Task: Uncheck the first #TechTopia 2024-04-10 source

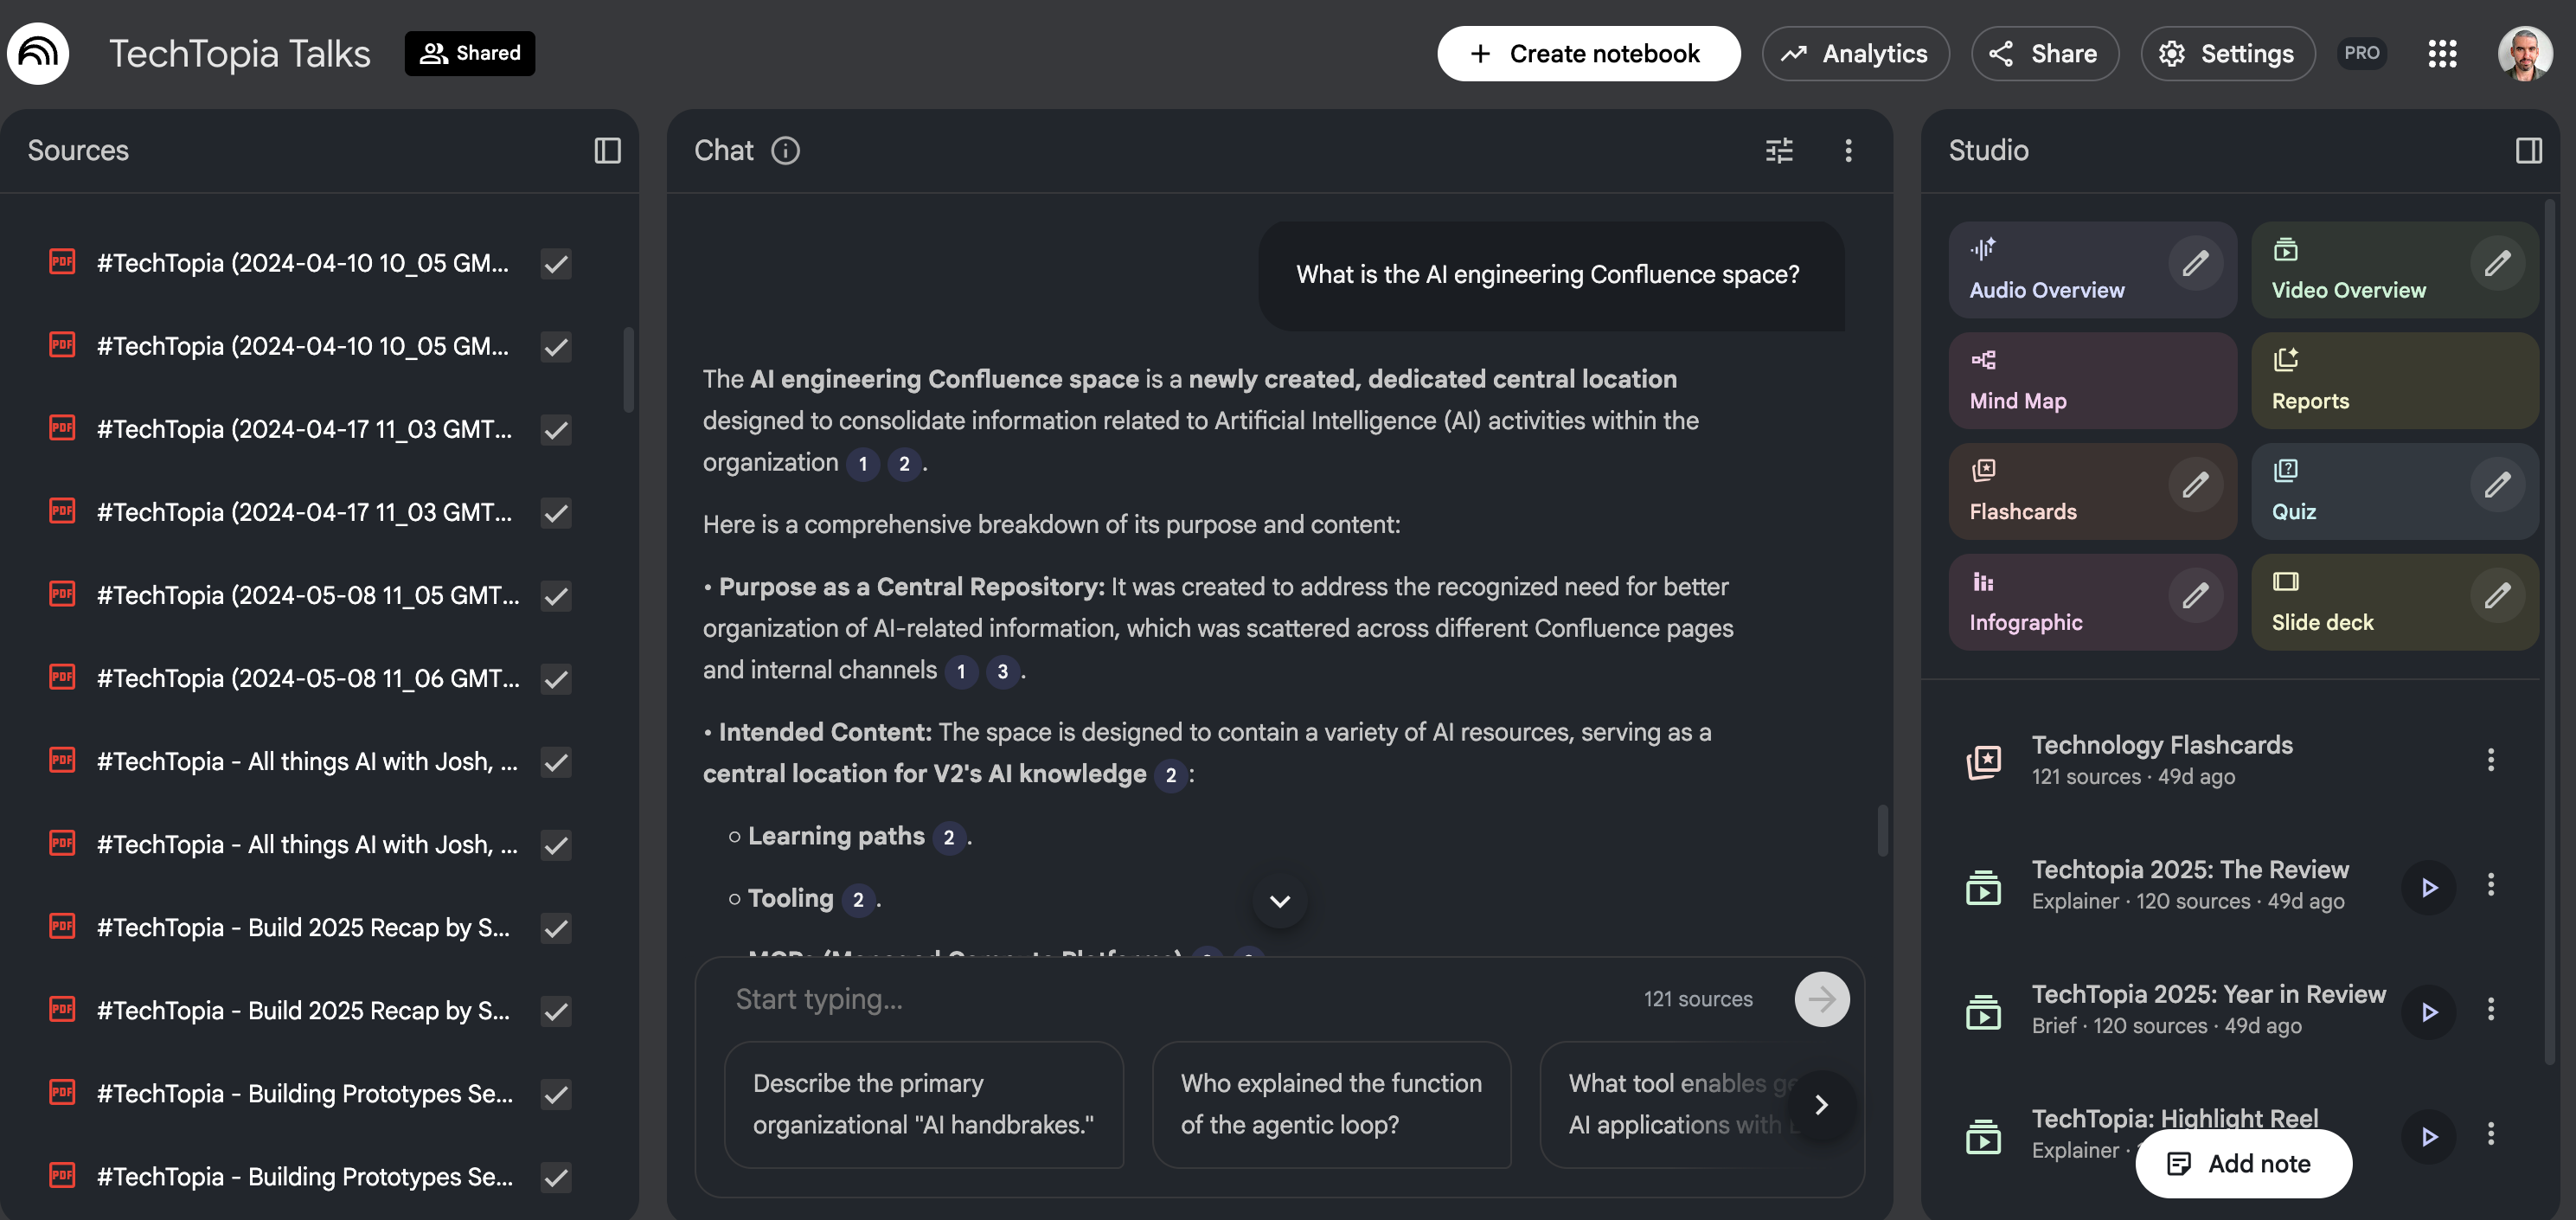Action: (556, 264)
